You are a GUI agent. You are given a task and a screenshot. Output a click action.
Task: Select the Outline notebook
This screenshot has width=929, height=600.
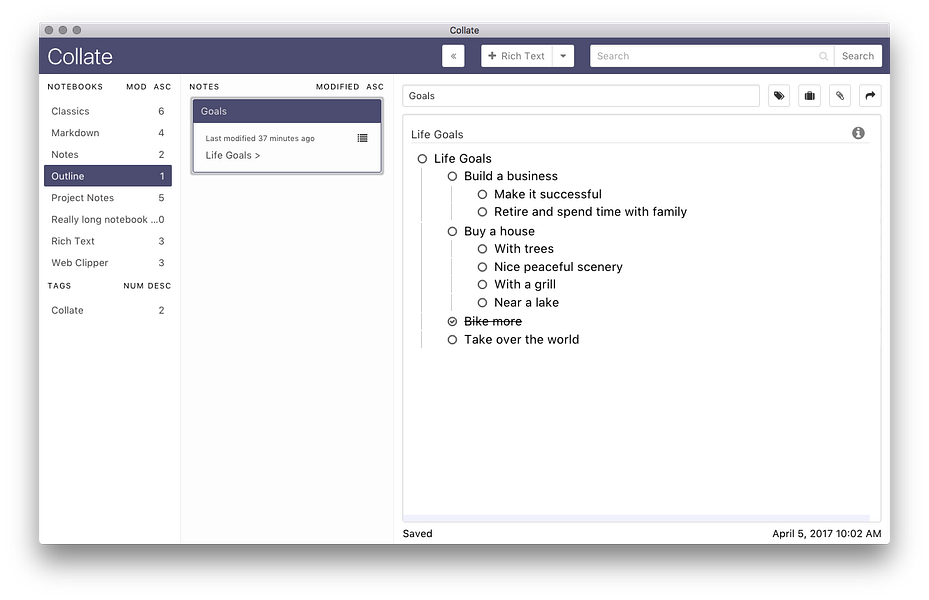click(x=108, y=176)
